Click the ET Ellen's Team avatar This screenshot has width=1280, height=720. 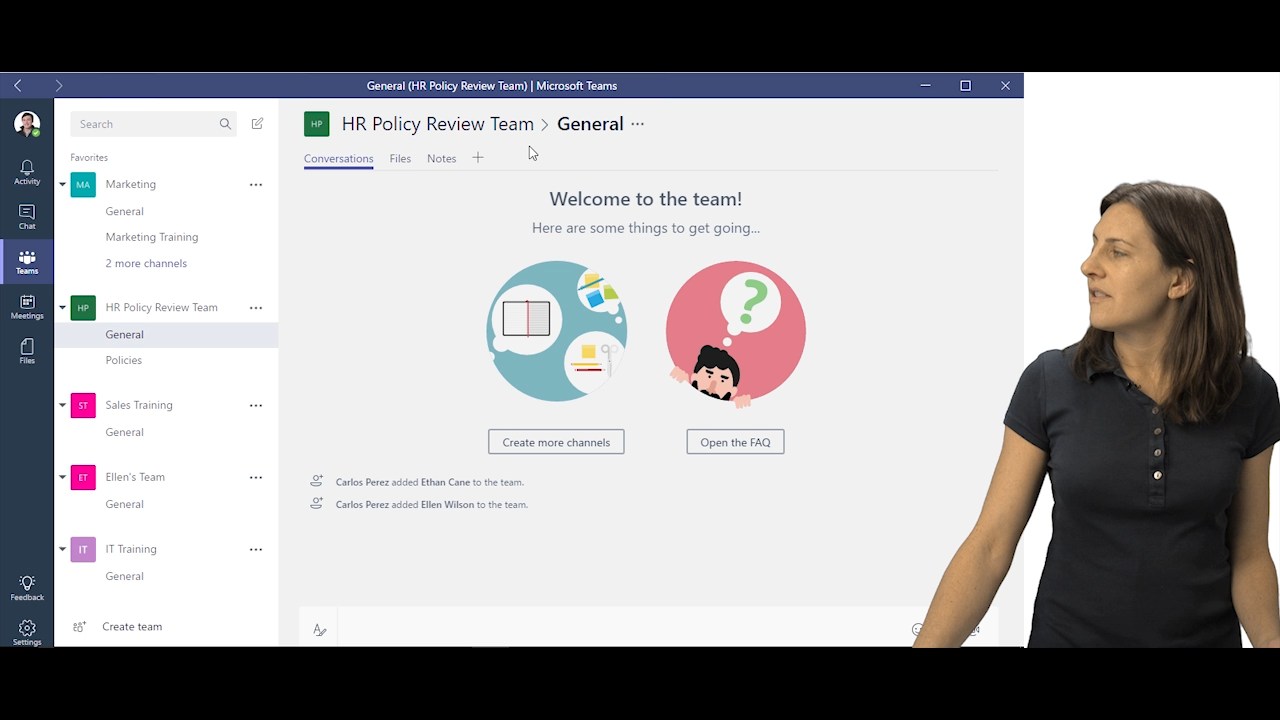[83, 477]
